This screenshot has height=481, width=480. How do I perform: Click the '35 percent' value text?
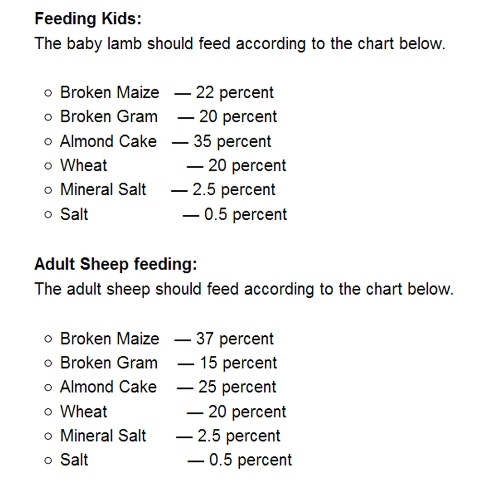(x=232, y=141)
